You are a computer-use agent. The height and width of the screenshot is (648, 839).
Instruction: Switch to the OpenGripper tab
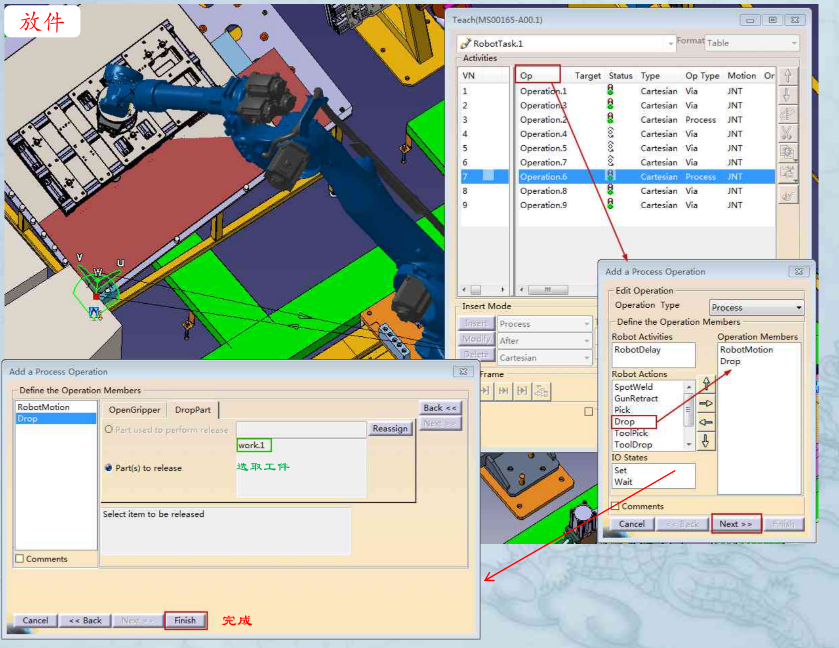[x=134, y=410]
